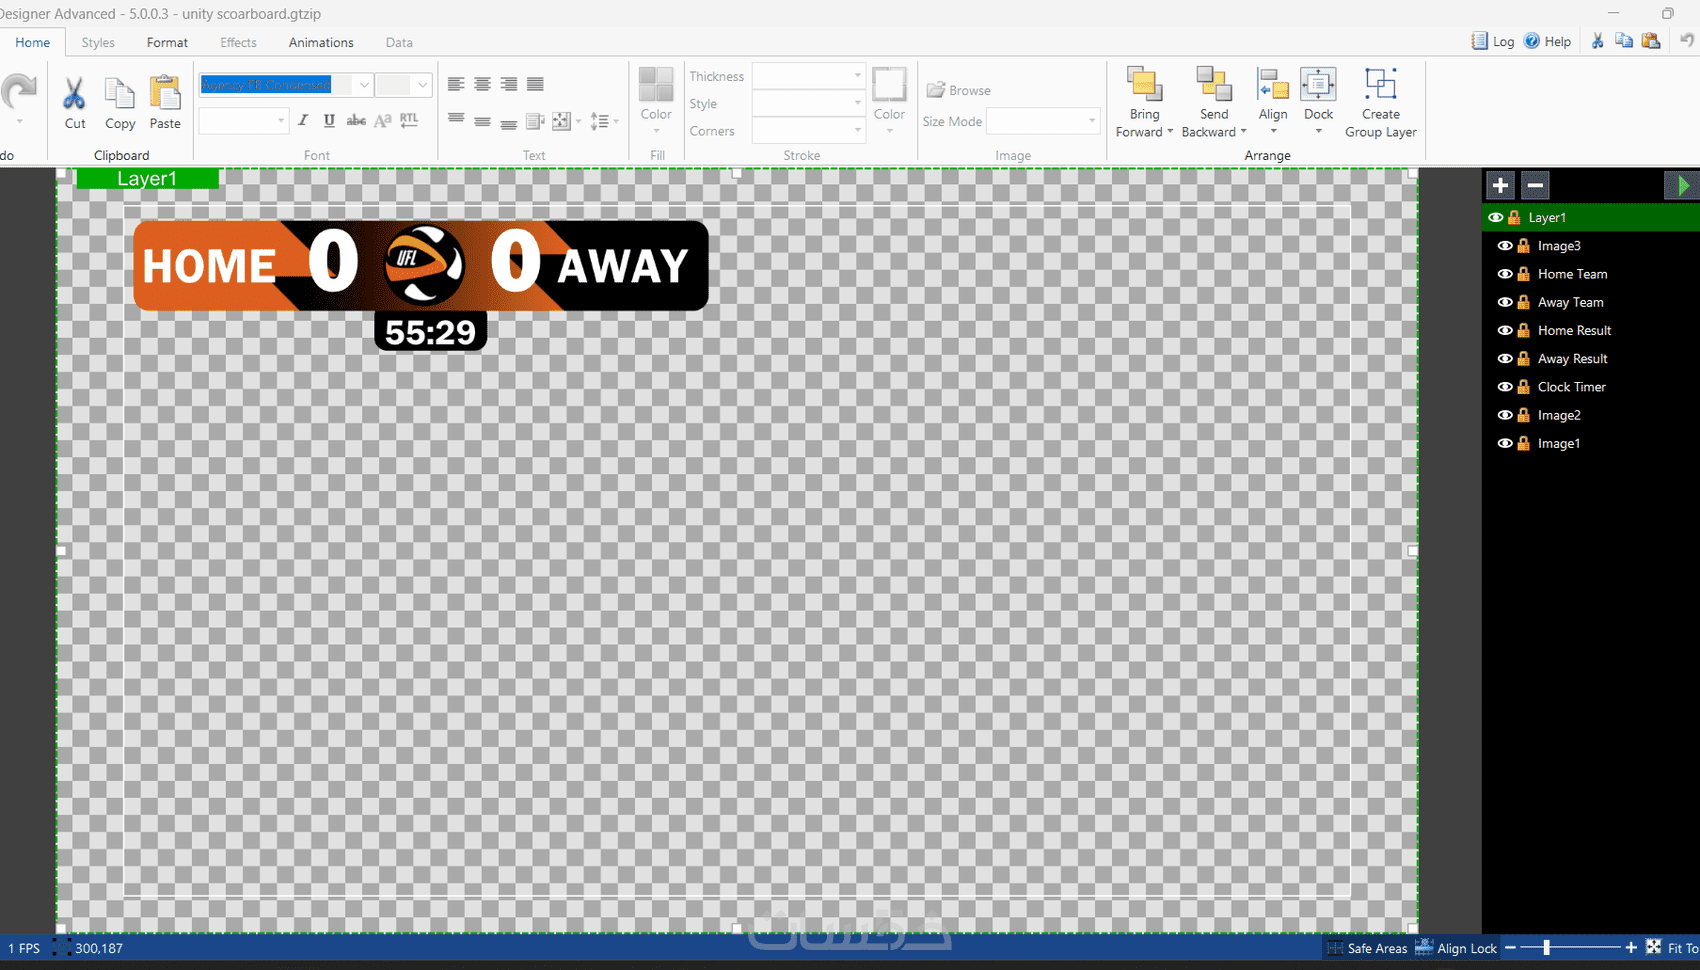
Task: Align text to the right
Action: (x=509, y=84)
